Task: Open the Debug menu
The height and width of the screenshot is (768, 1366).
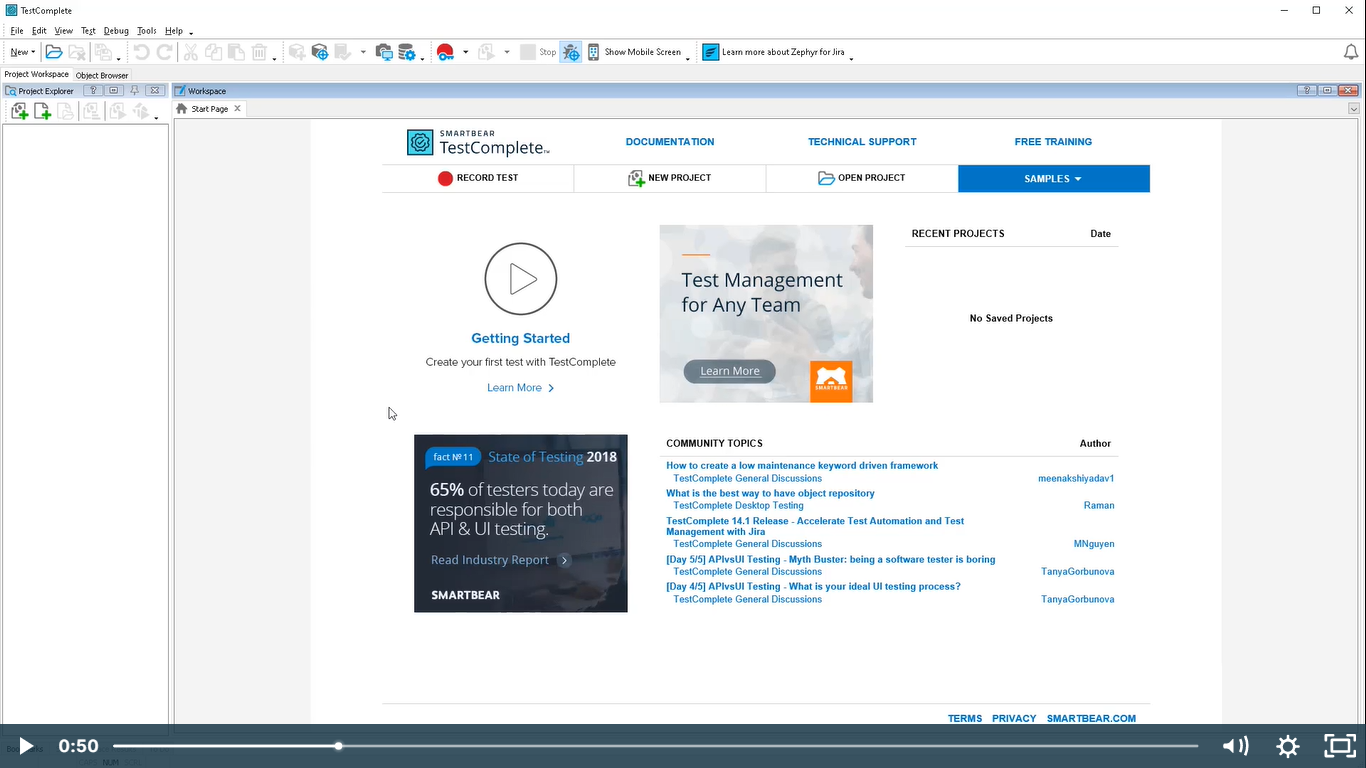Action: (x=116, y=31)
